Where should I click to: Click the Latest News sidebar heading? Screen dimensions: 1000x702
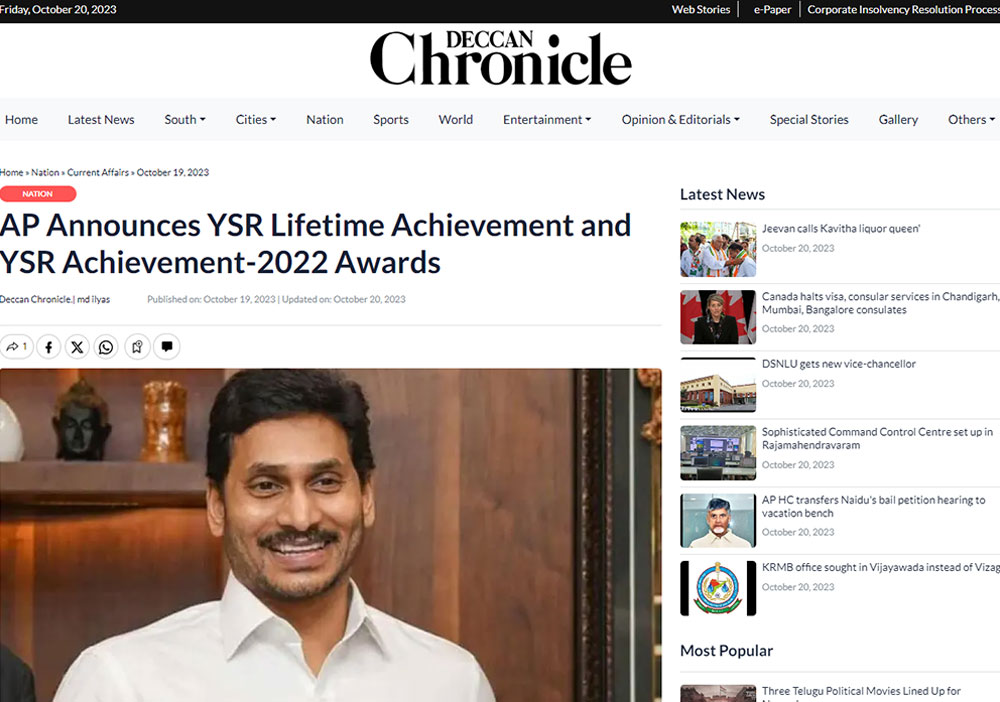coord(722,194)
